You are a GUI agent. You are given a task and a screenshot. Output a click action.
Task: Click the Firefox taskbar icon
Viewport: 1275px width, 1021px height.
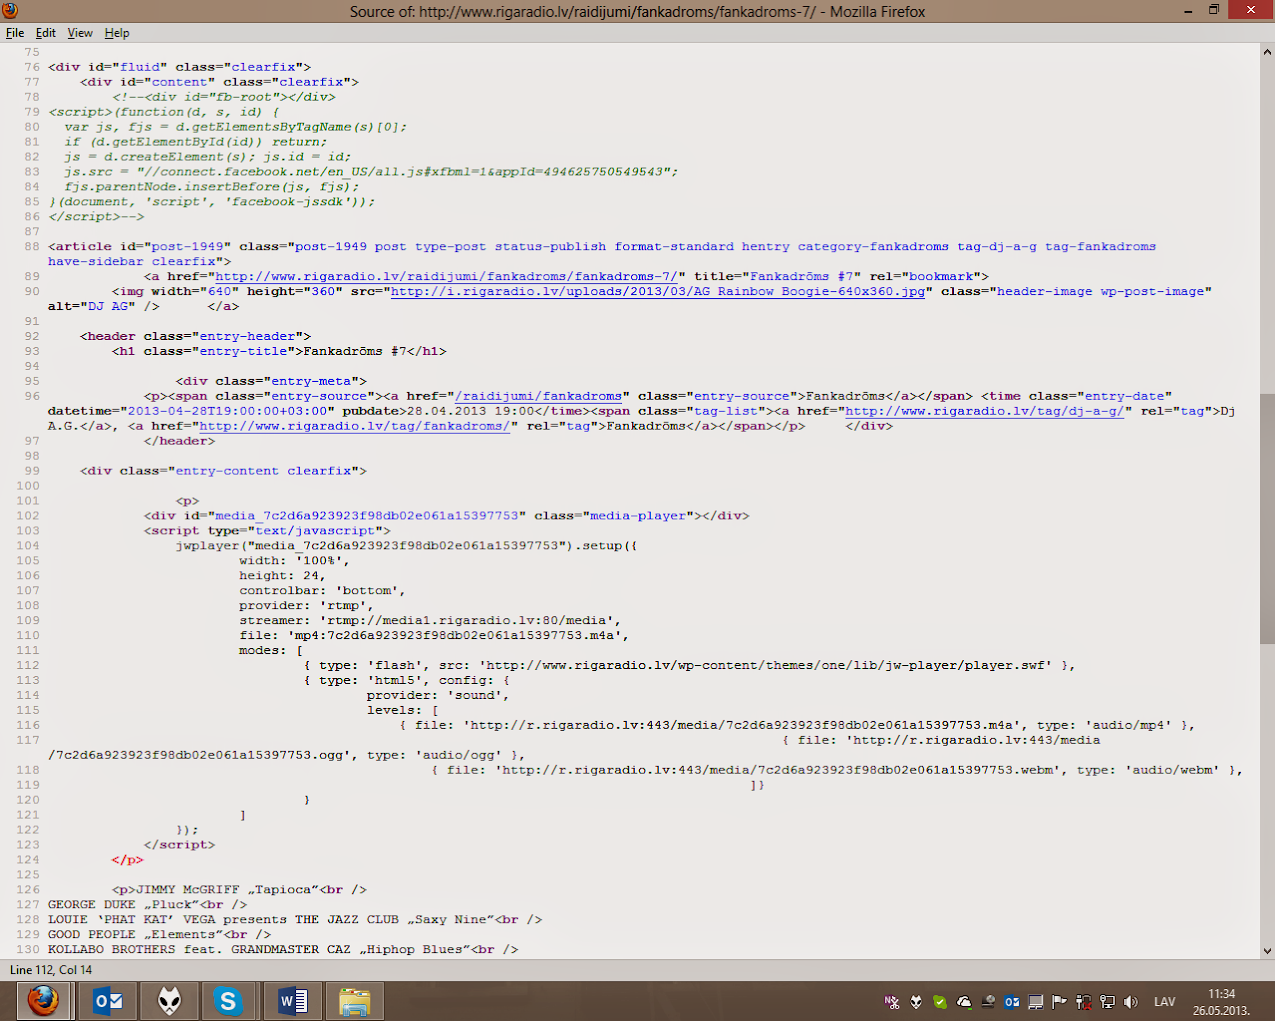point(44,1001)
